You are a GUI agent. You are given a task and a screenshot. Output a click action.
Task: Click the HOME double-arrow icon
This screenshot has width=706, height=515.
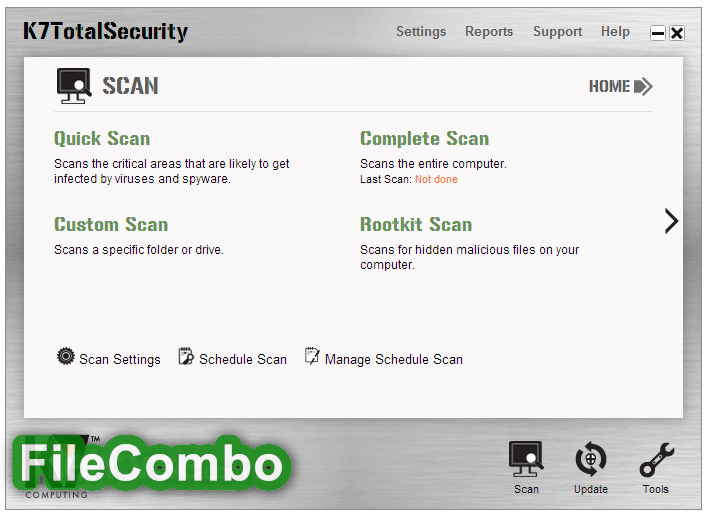pyautogui.click(x=643, y=86)
